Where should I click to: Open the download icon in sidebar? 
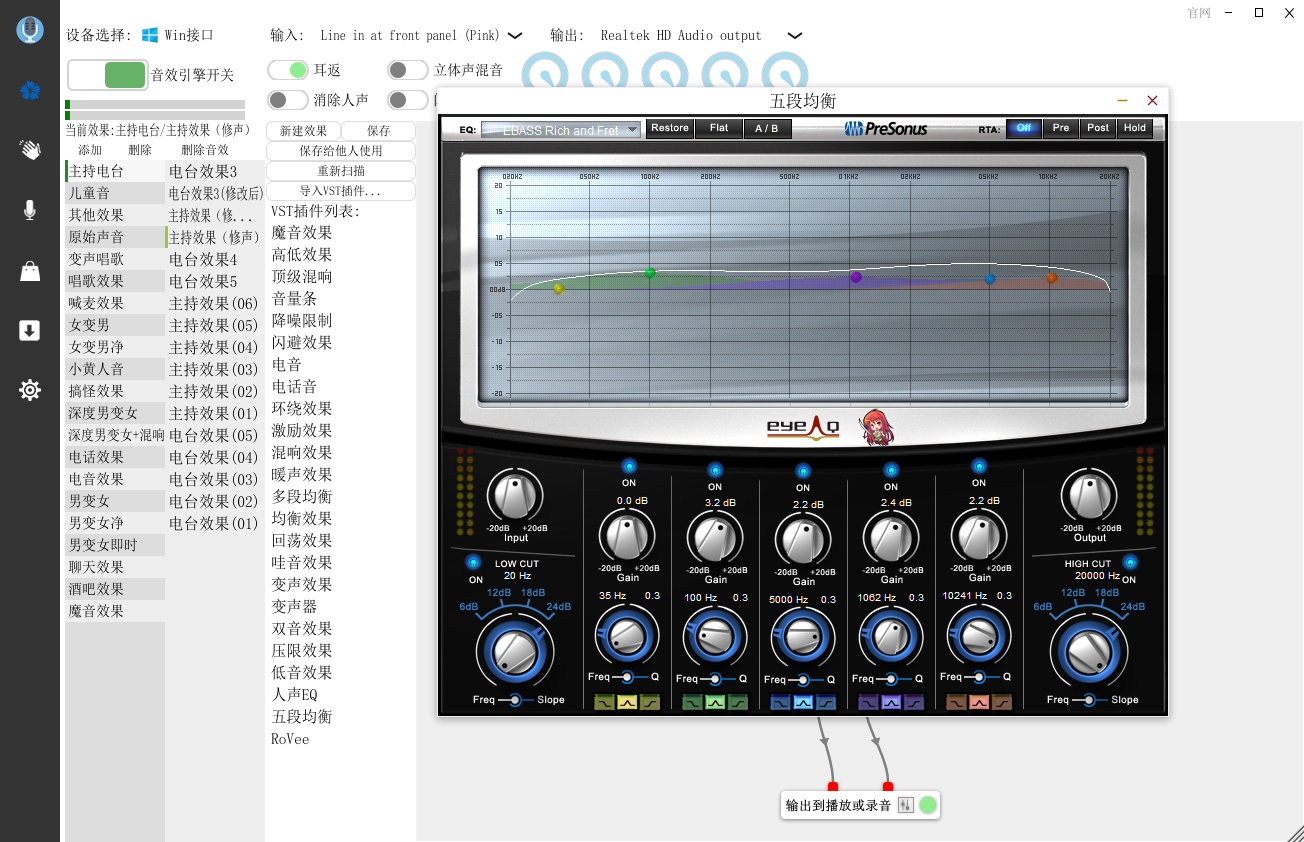(x=30, y=330)
